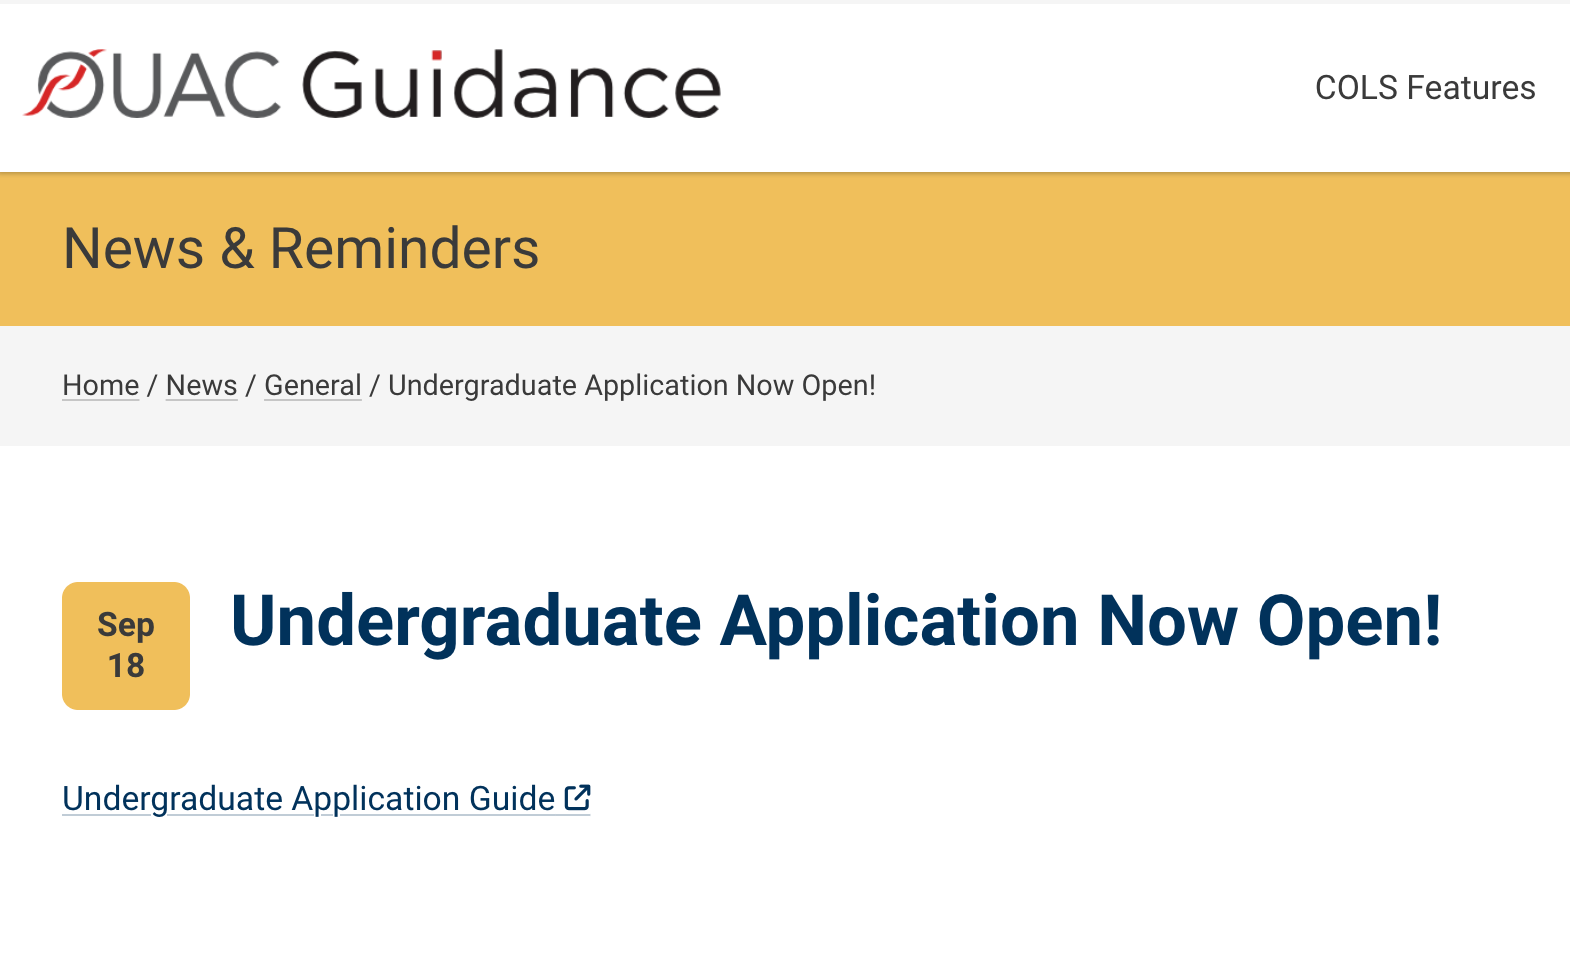This screenshot has width=1570, height=976.
Task: Click the word Features in the top navigation
Action: tap(1471, 88)
